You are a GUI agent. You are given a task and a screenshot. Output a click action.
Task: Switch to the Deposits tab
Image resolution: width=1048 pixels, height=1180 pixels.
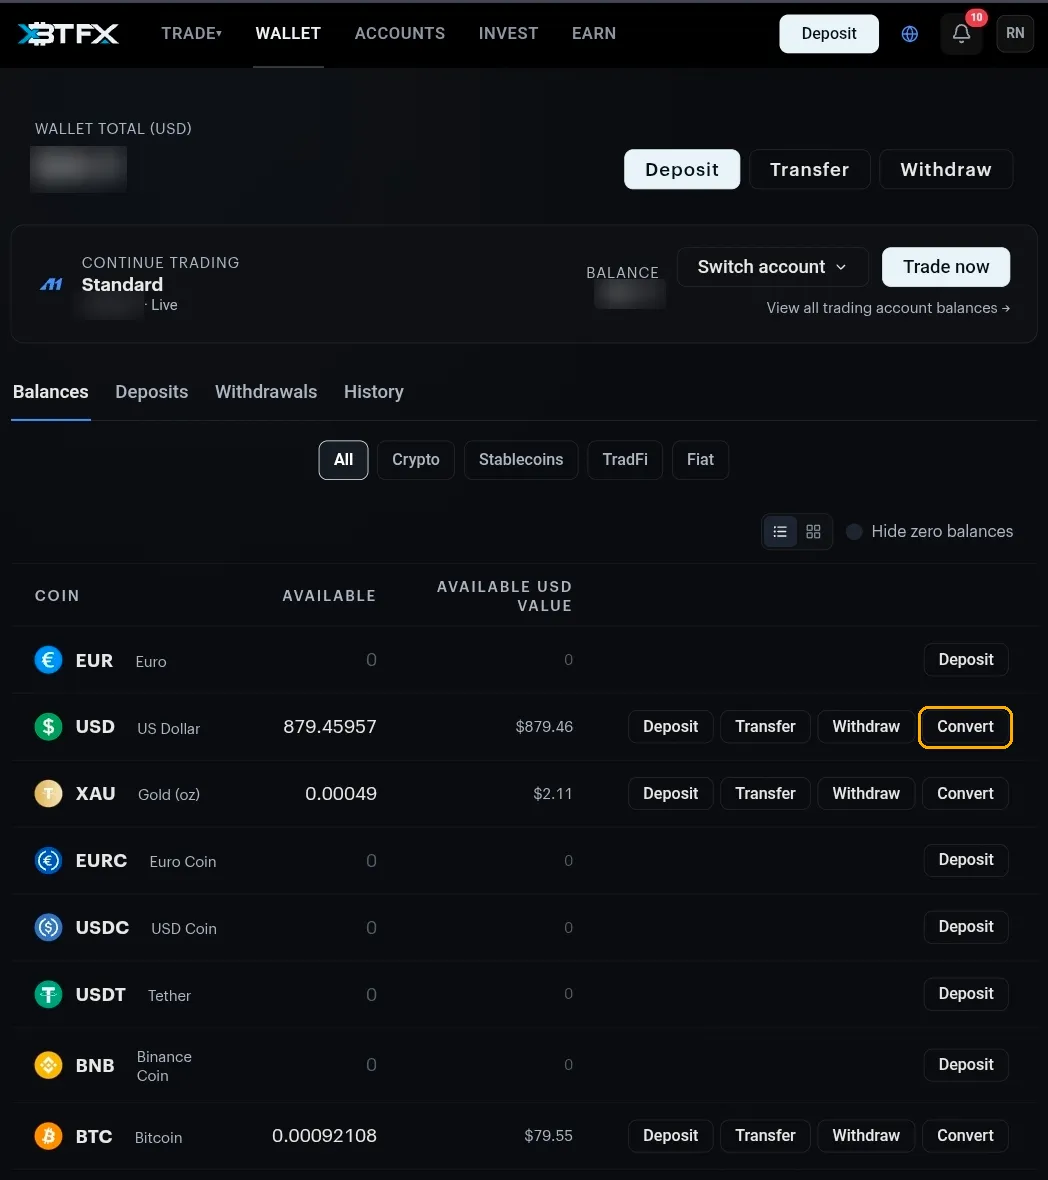[151, 392]
